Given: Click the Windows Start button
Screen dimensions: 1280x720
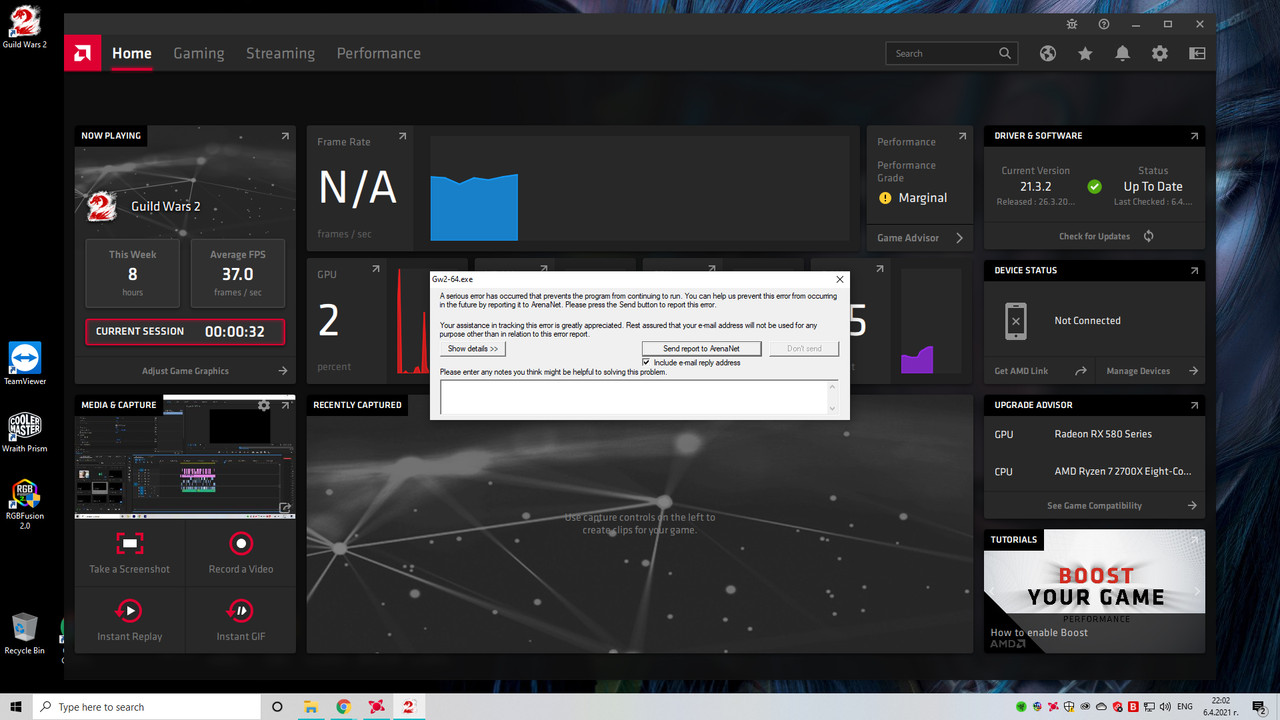Looking at the screenshot, I should tap(16, 706).
